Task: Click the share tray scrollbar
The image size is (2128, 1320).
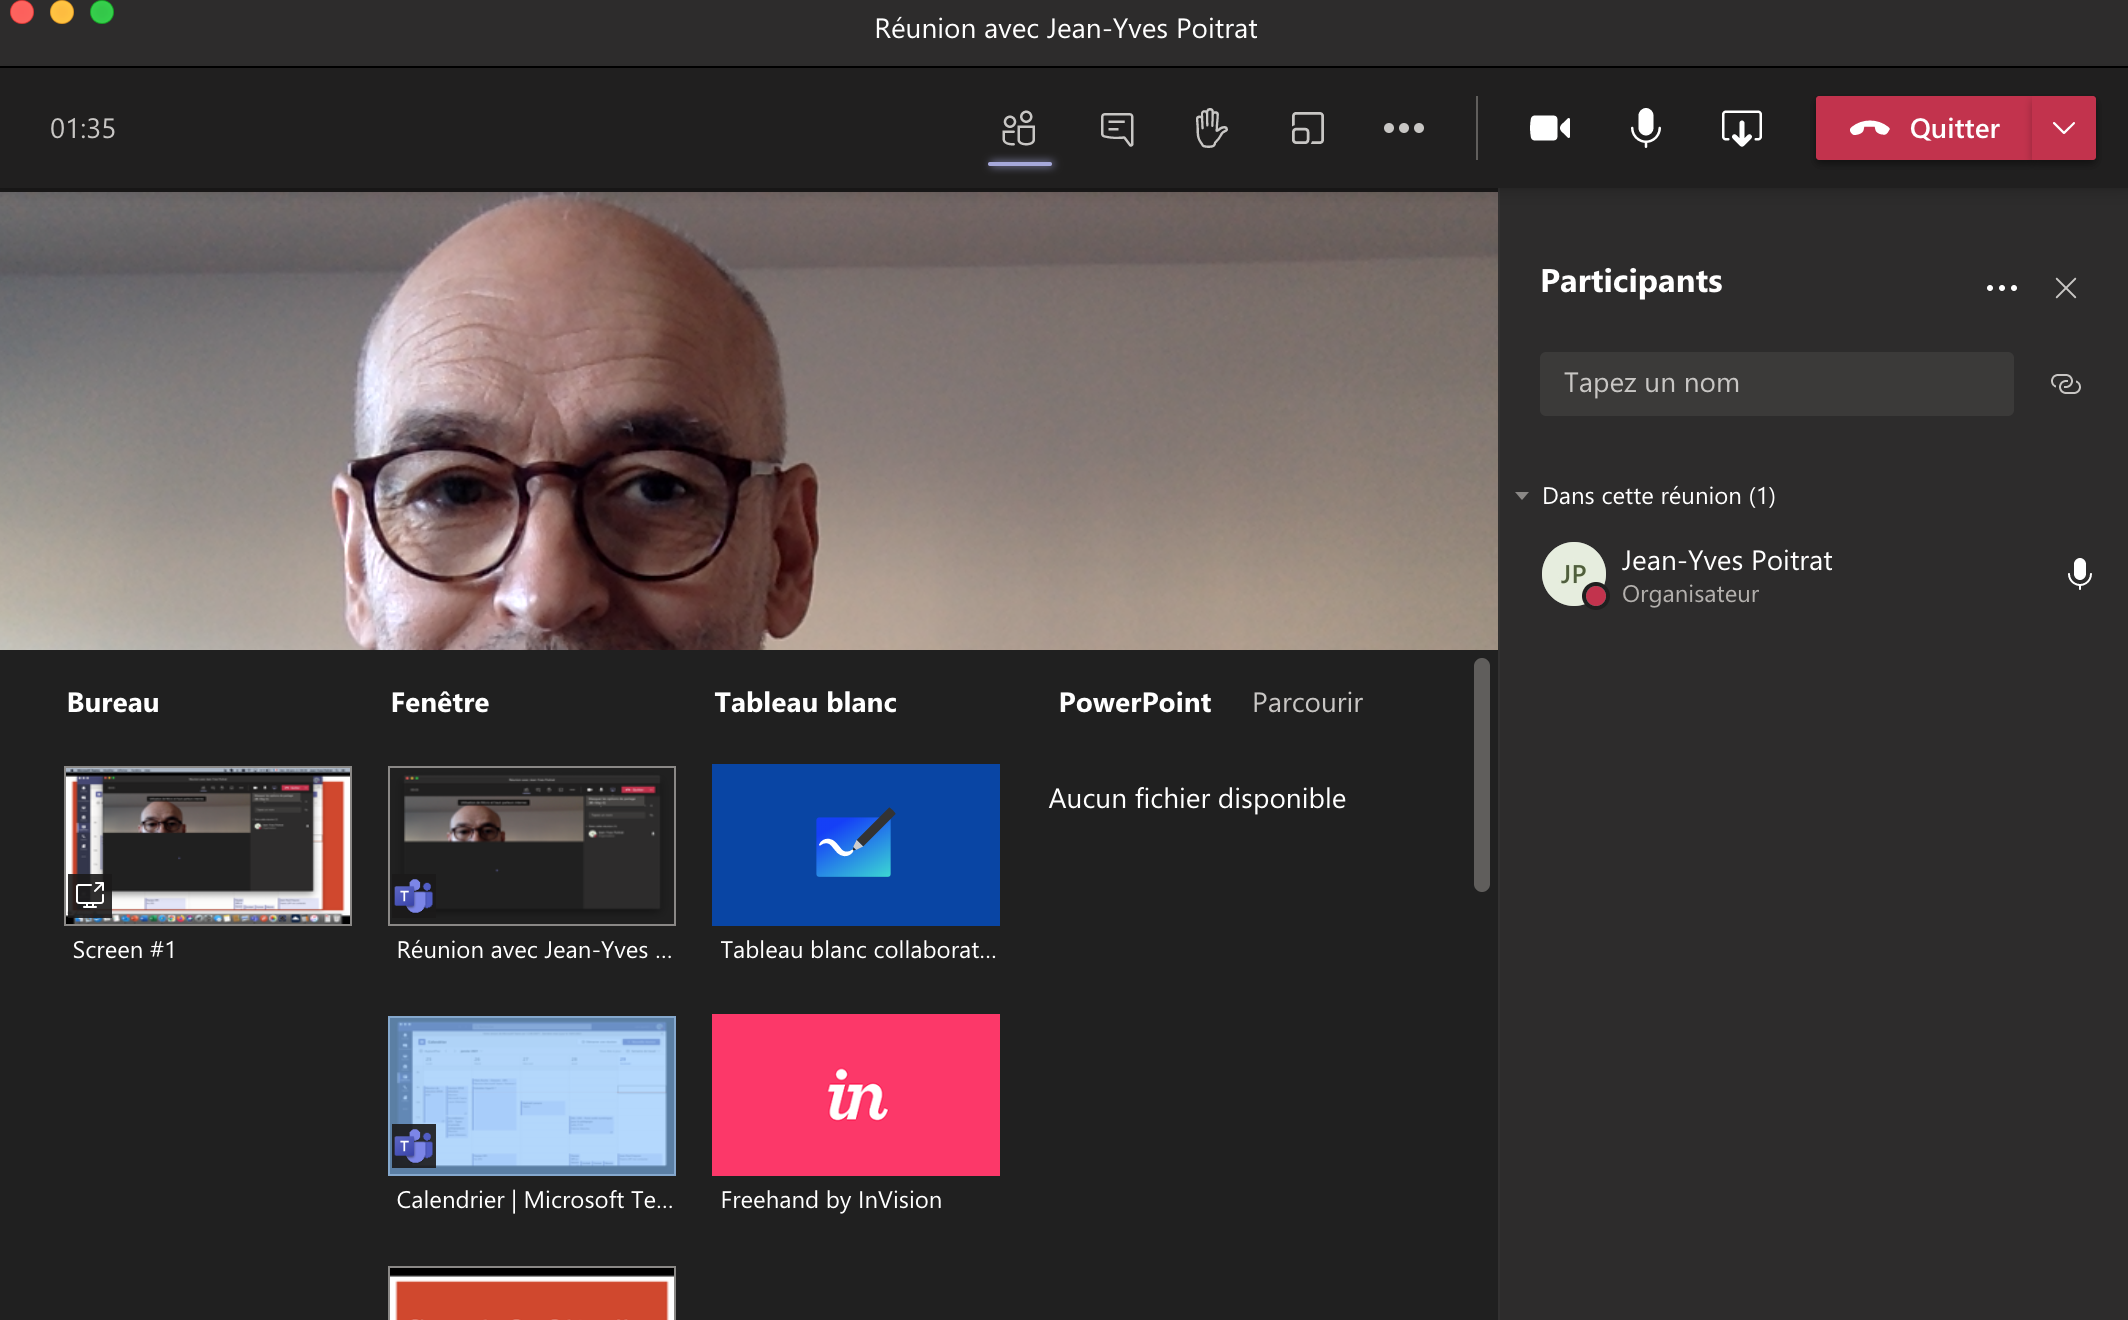Action: coord(1481,774)
